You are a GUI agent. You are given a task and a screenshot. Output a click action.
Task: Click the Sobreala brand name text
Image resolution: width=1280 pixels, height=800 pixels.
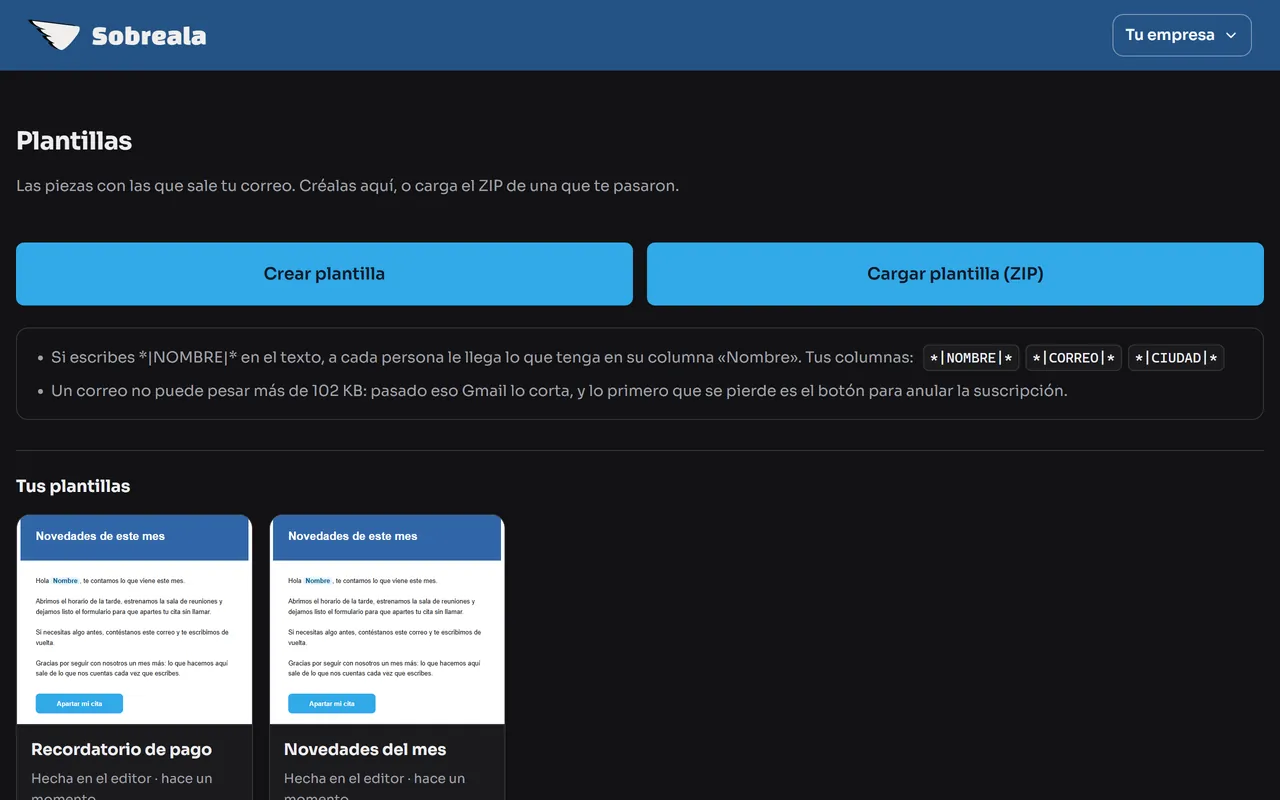(x=149, y=36)
